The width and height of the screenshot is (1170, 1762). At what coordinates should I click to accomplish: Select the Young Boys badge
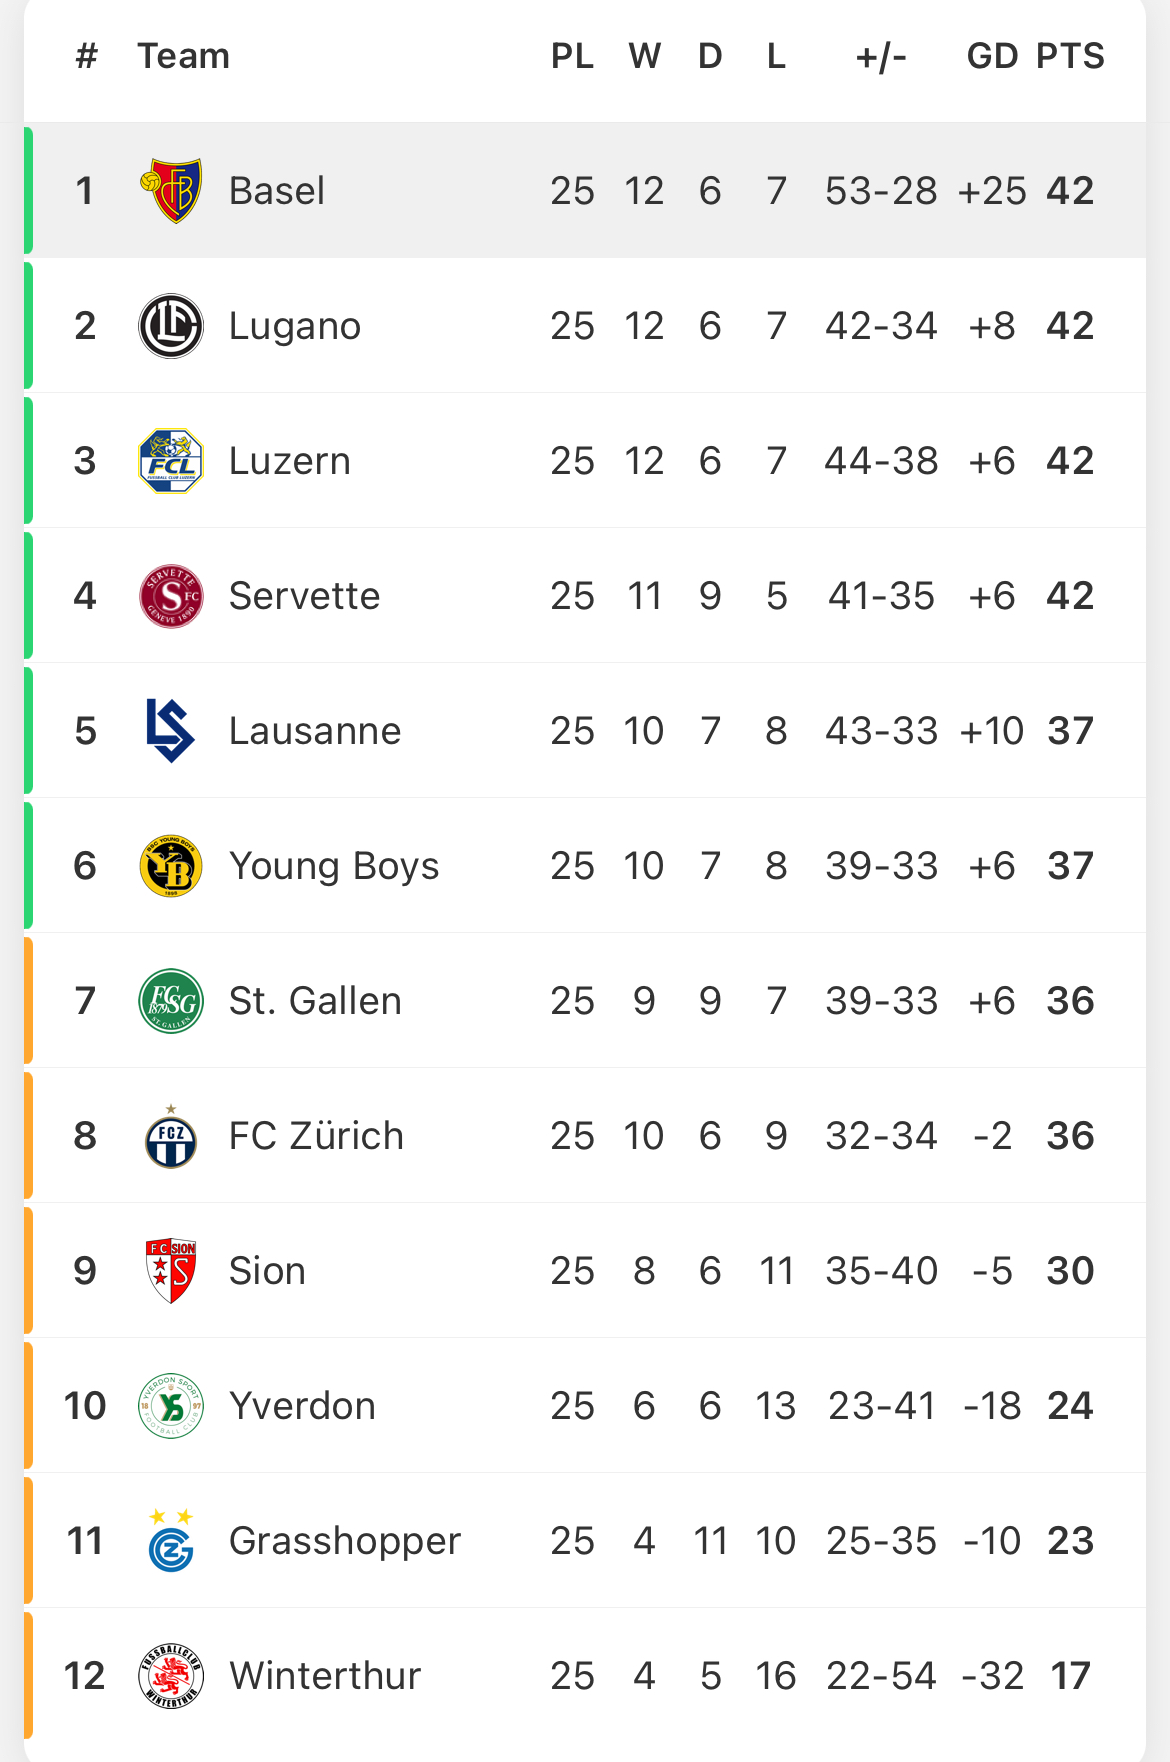[x=171, y=866]
